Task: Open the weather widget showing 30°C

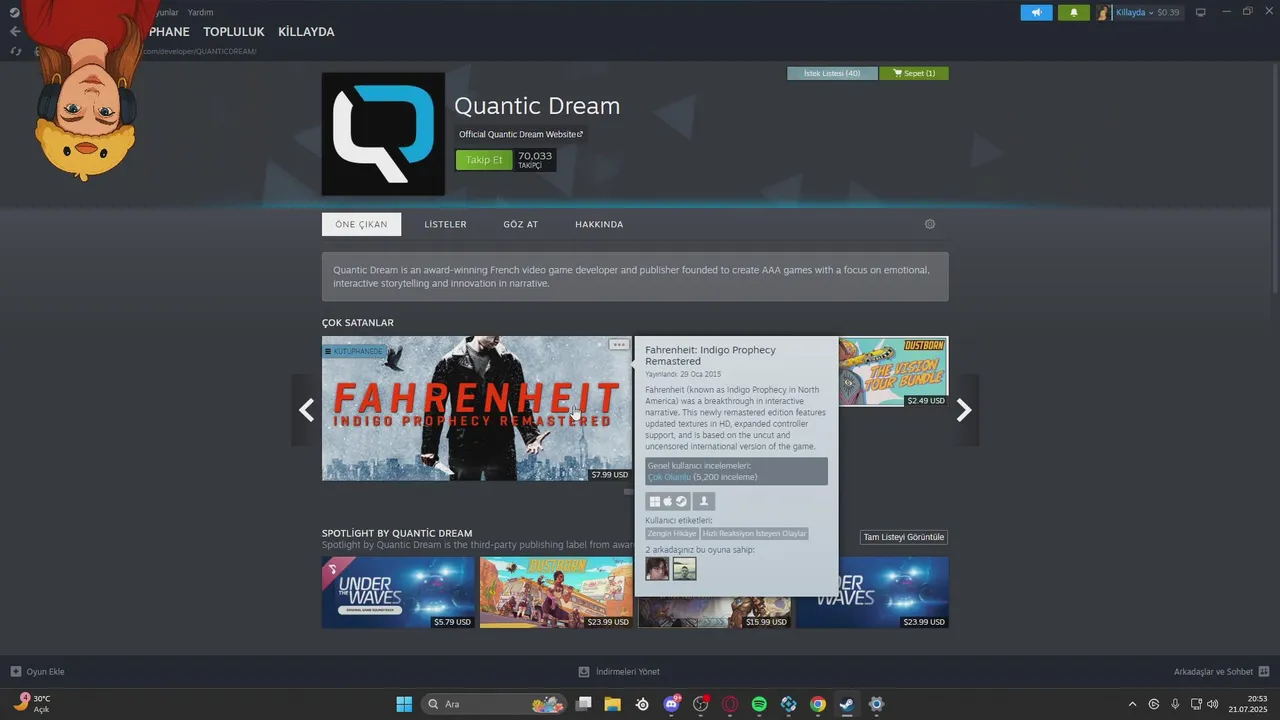Action: click(32, 704)
